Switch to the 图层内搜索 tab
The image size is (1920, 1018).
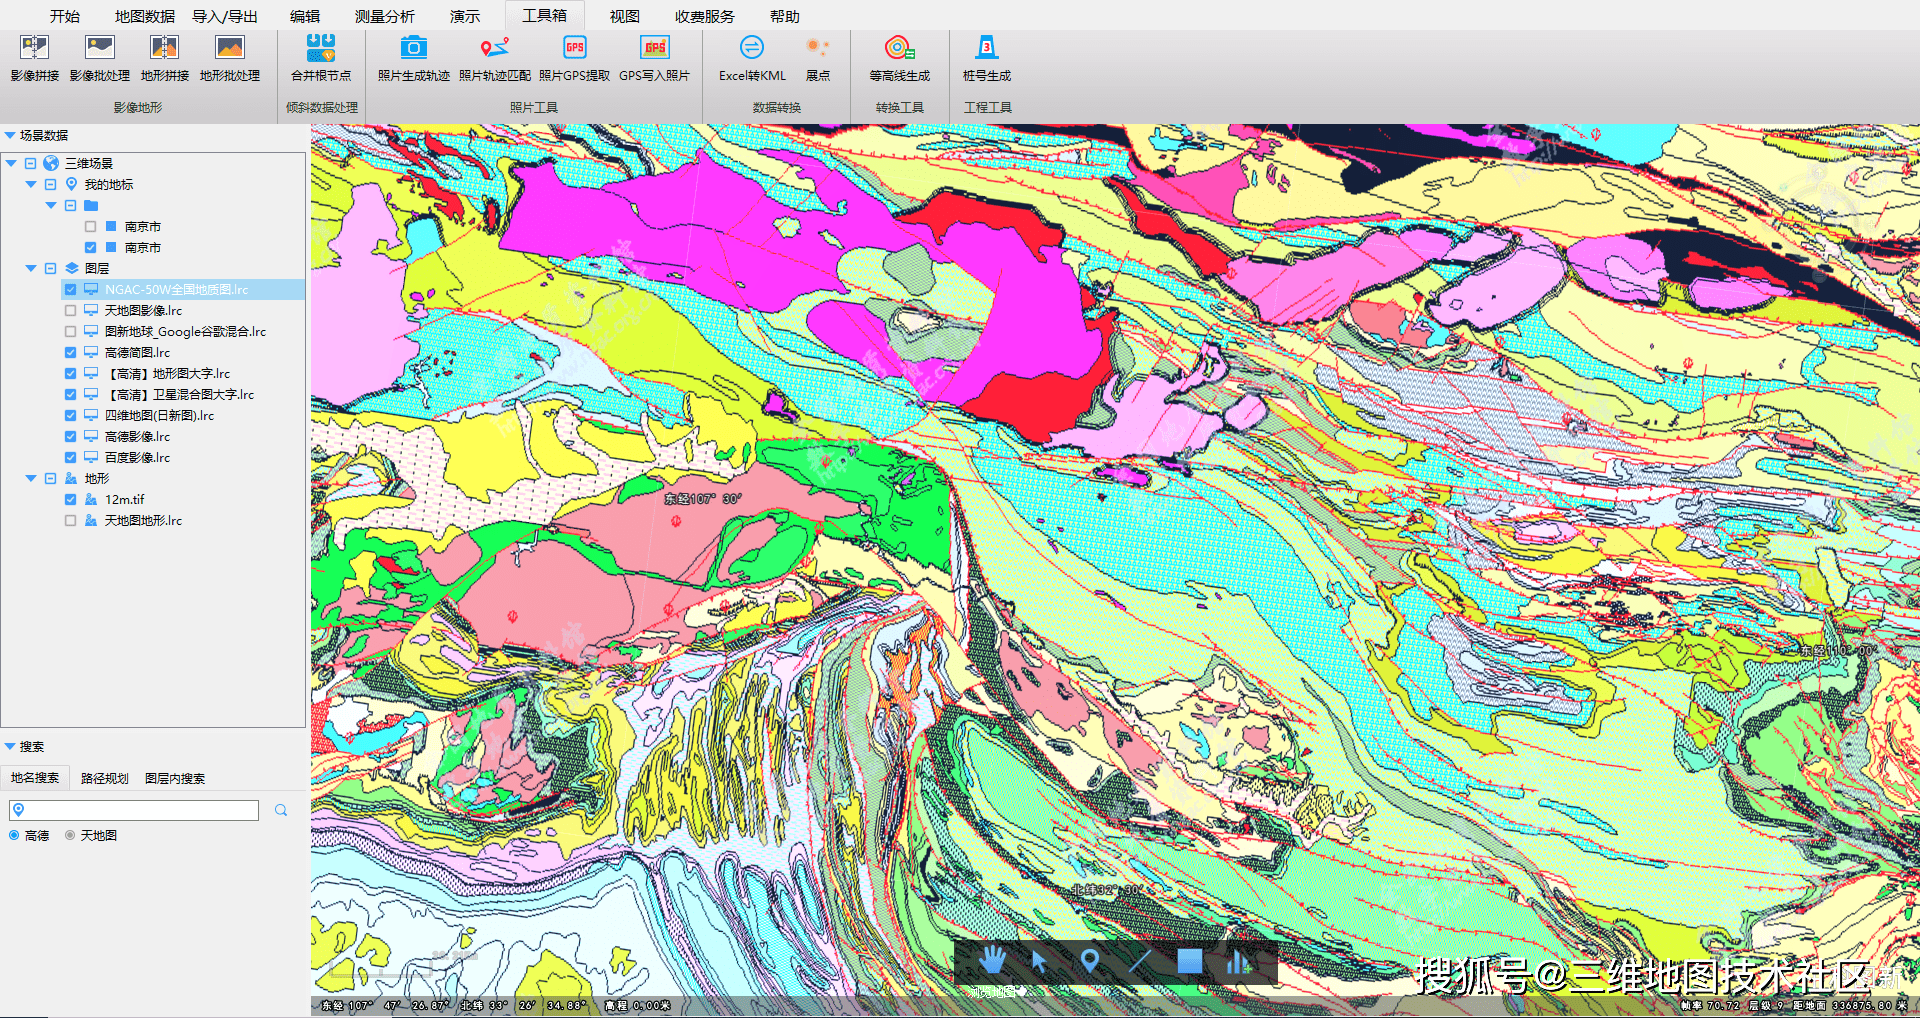(175, 778)
